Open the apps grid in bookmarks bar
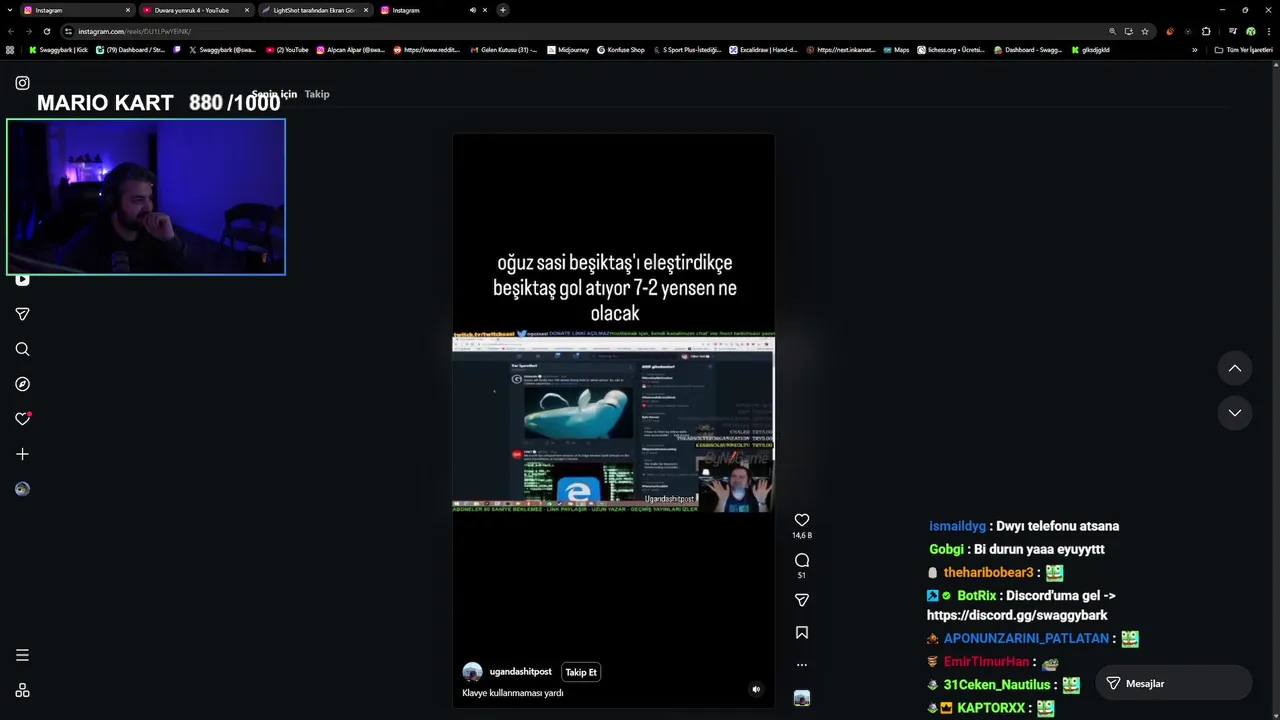Viewport: 1280px width, 720px height. (10, 50)
